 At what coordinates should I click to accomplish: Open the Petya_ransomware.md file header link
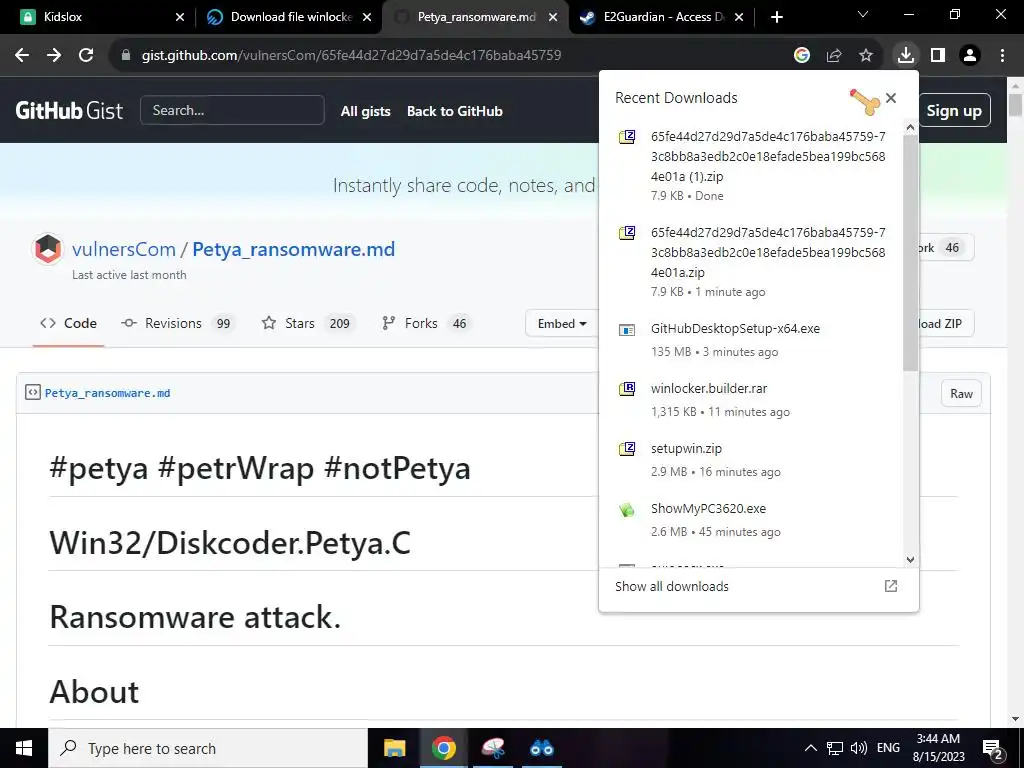[108, 393]
